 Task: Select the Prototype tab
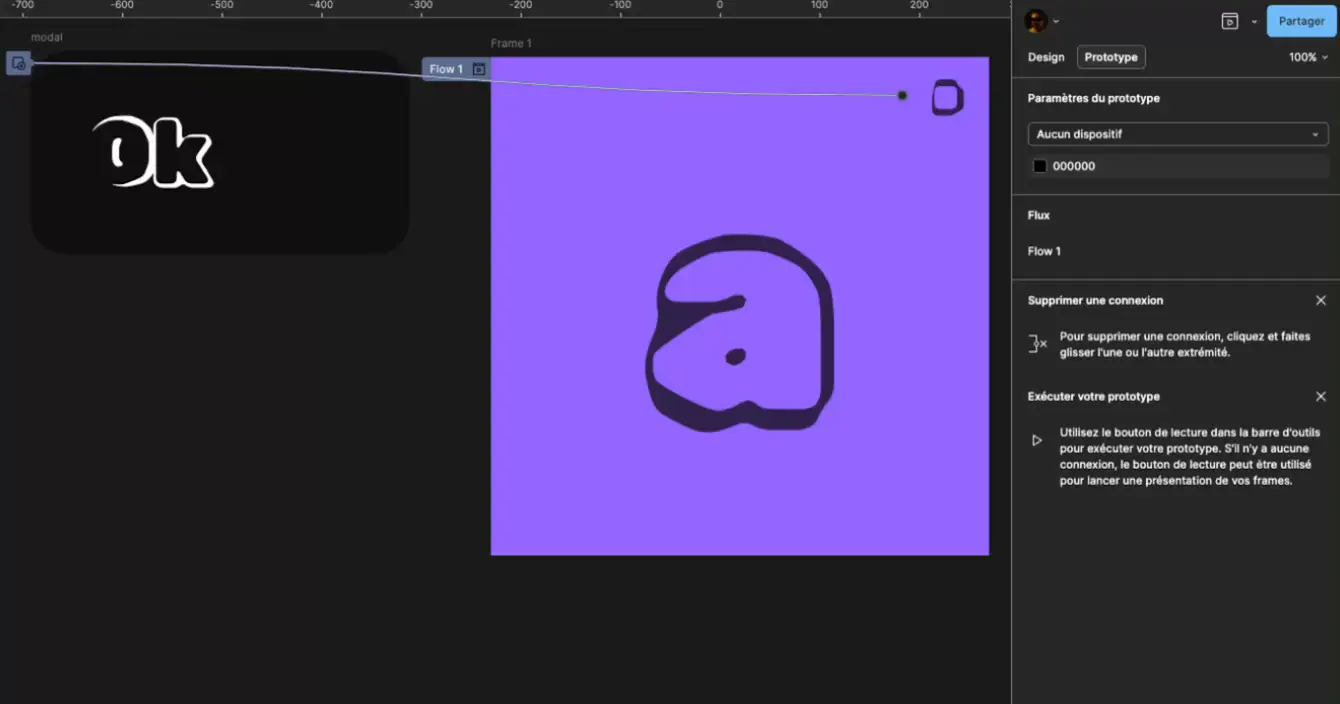click(x=1111, y=57)
